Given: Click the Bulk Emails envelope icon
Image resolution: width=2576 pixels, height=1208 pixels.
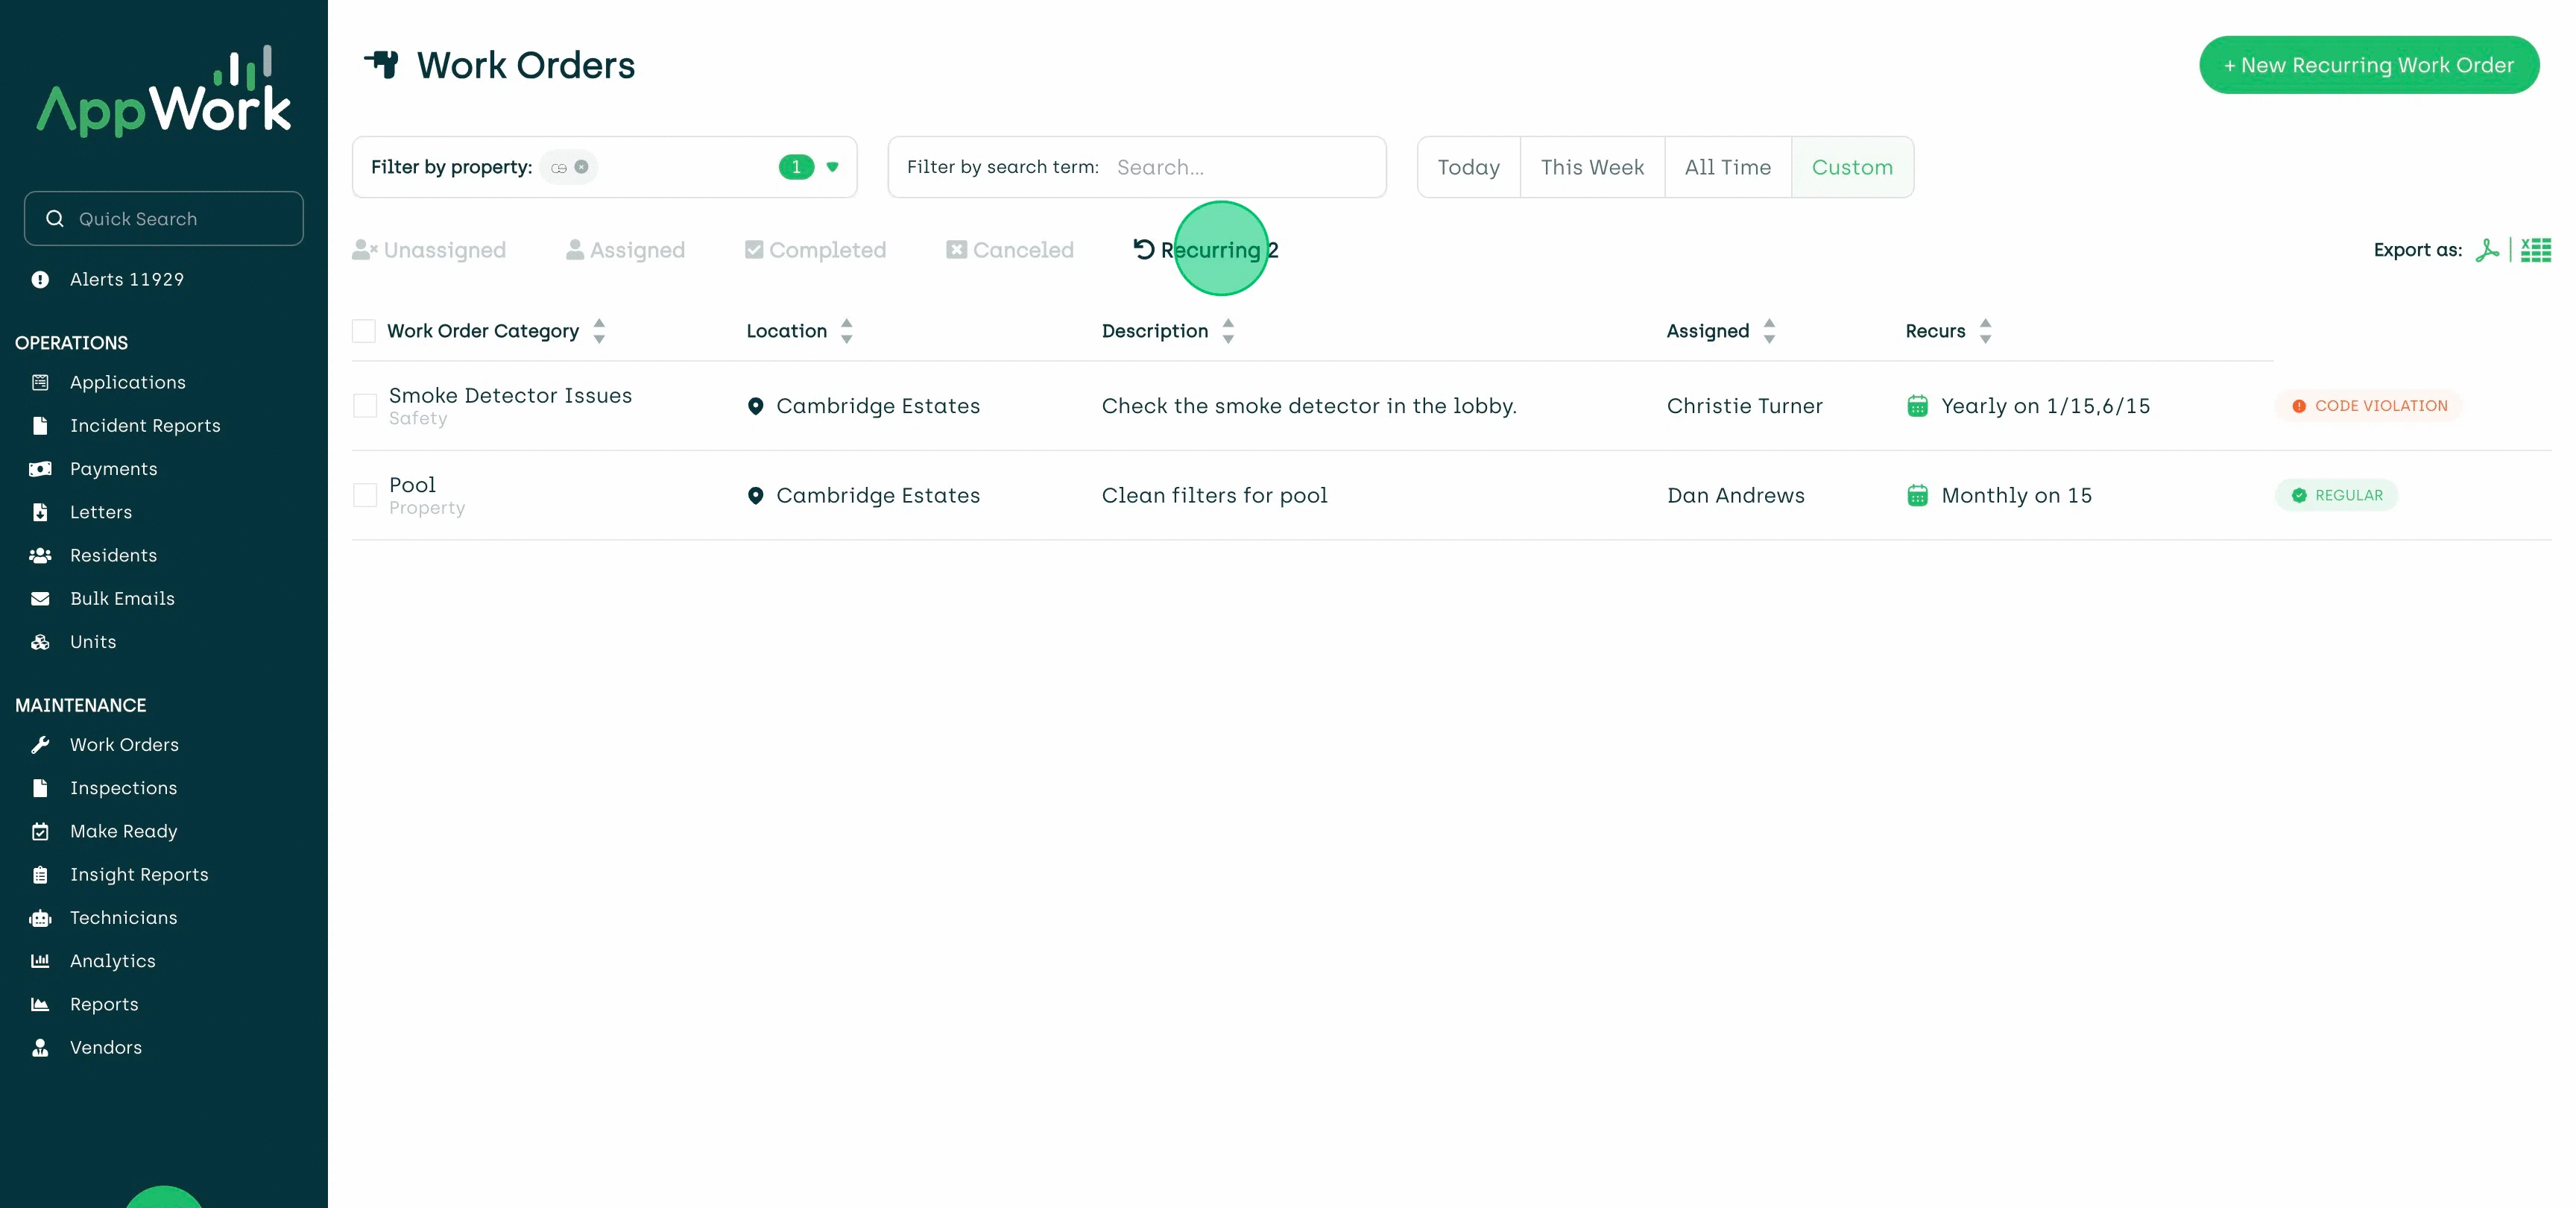Looking at the screenshot, I should [40, 599].
